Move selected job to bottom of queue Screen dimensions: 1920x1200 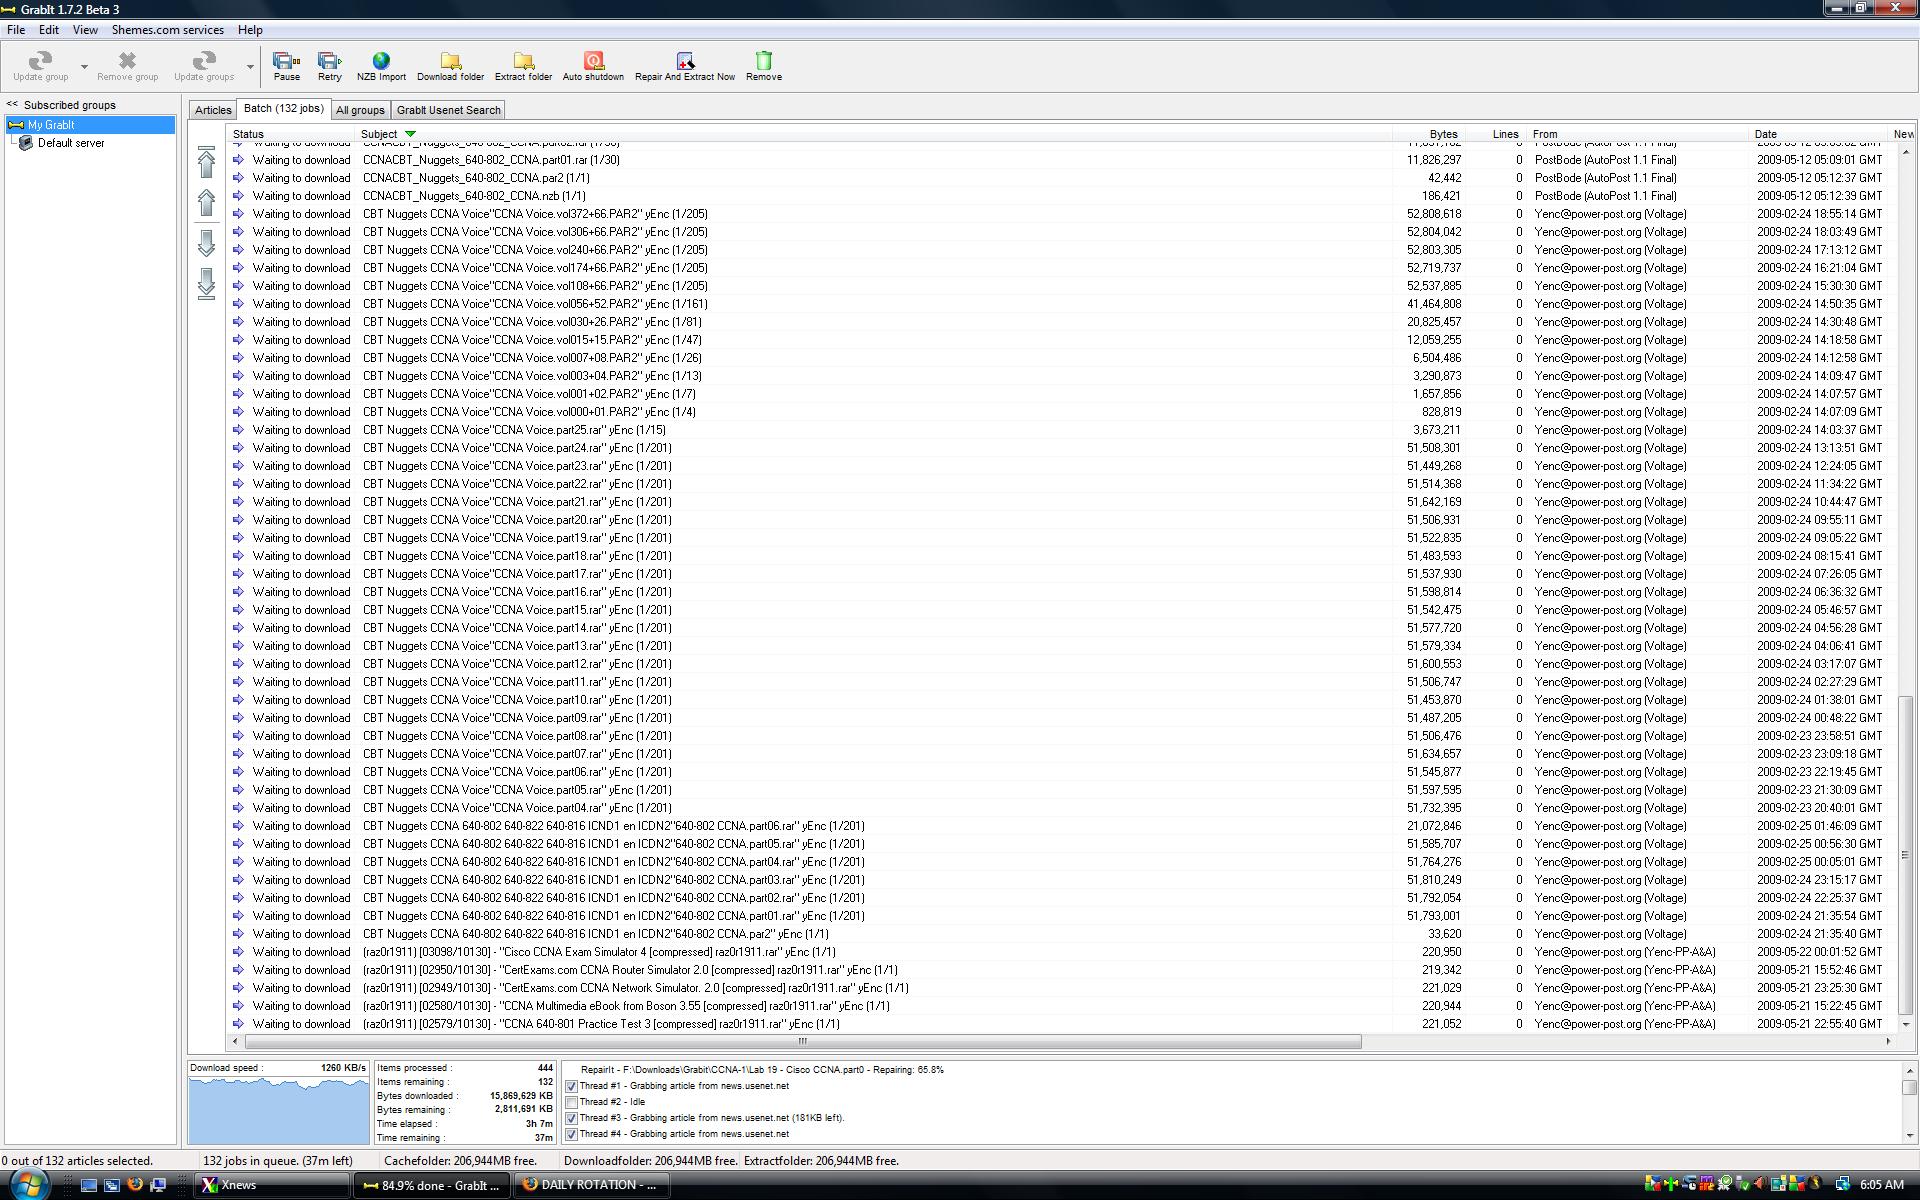click(206, 284)
